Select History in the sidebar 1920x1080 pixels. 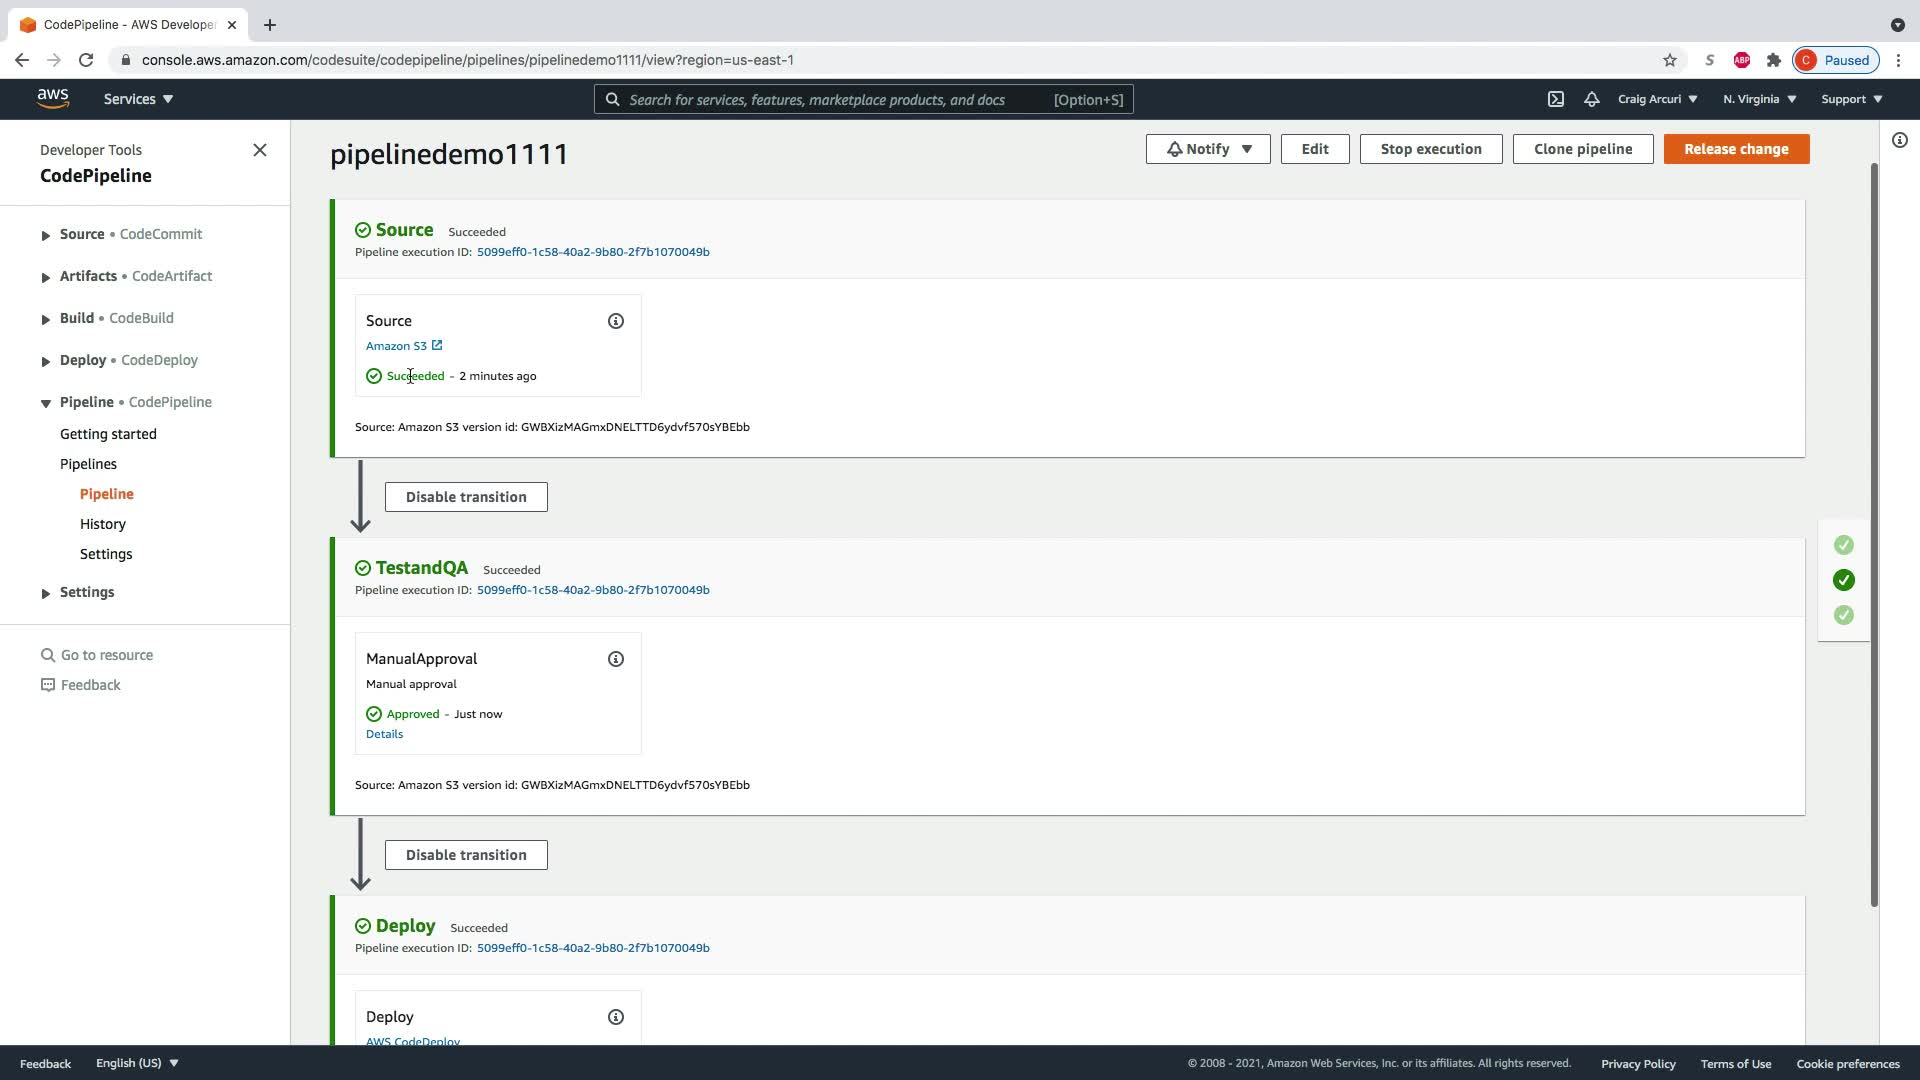(x=103, y=524)
